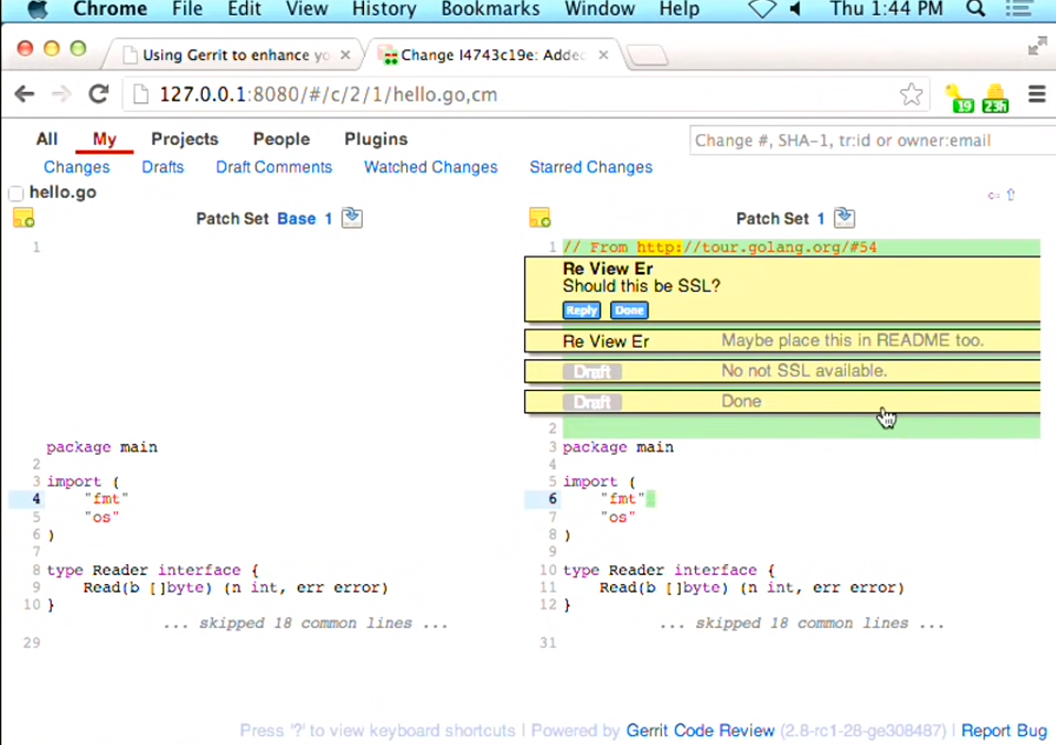Open the Bookmarks menu
Image resolution: width=1056 pixels, height=745 pixels.
pyautogui.click(x=490, y=9)
